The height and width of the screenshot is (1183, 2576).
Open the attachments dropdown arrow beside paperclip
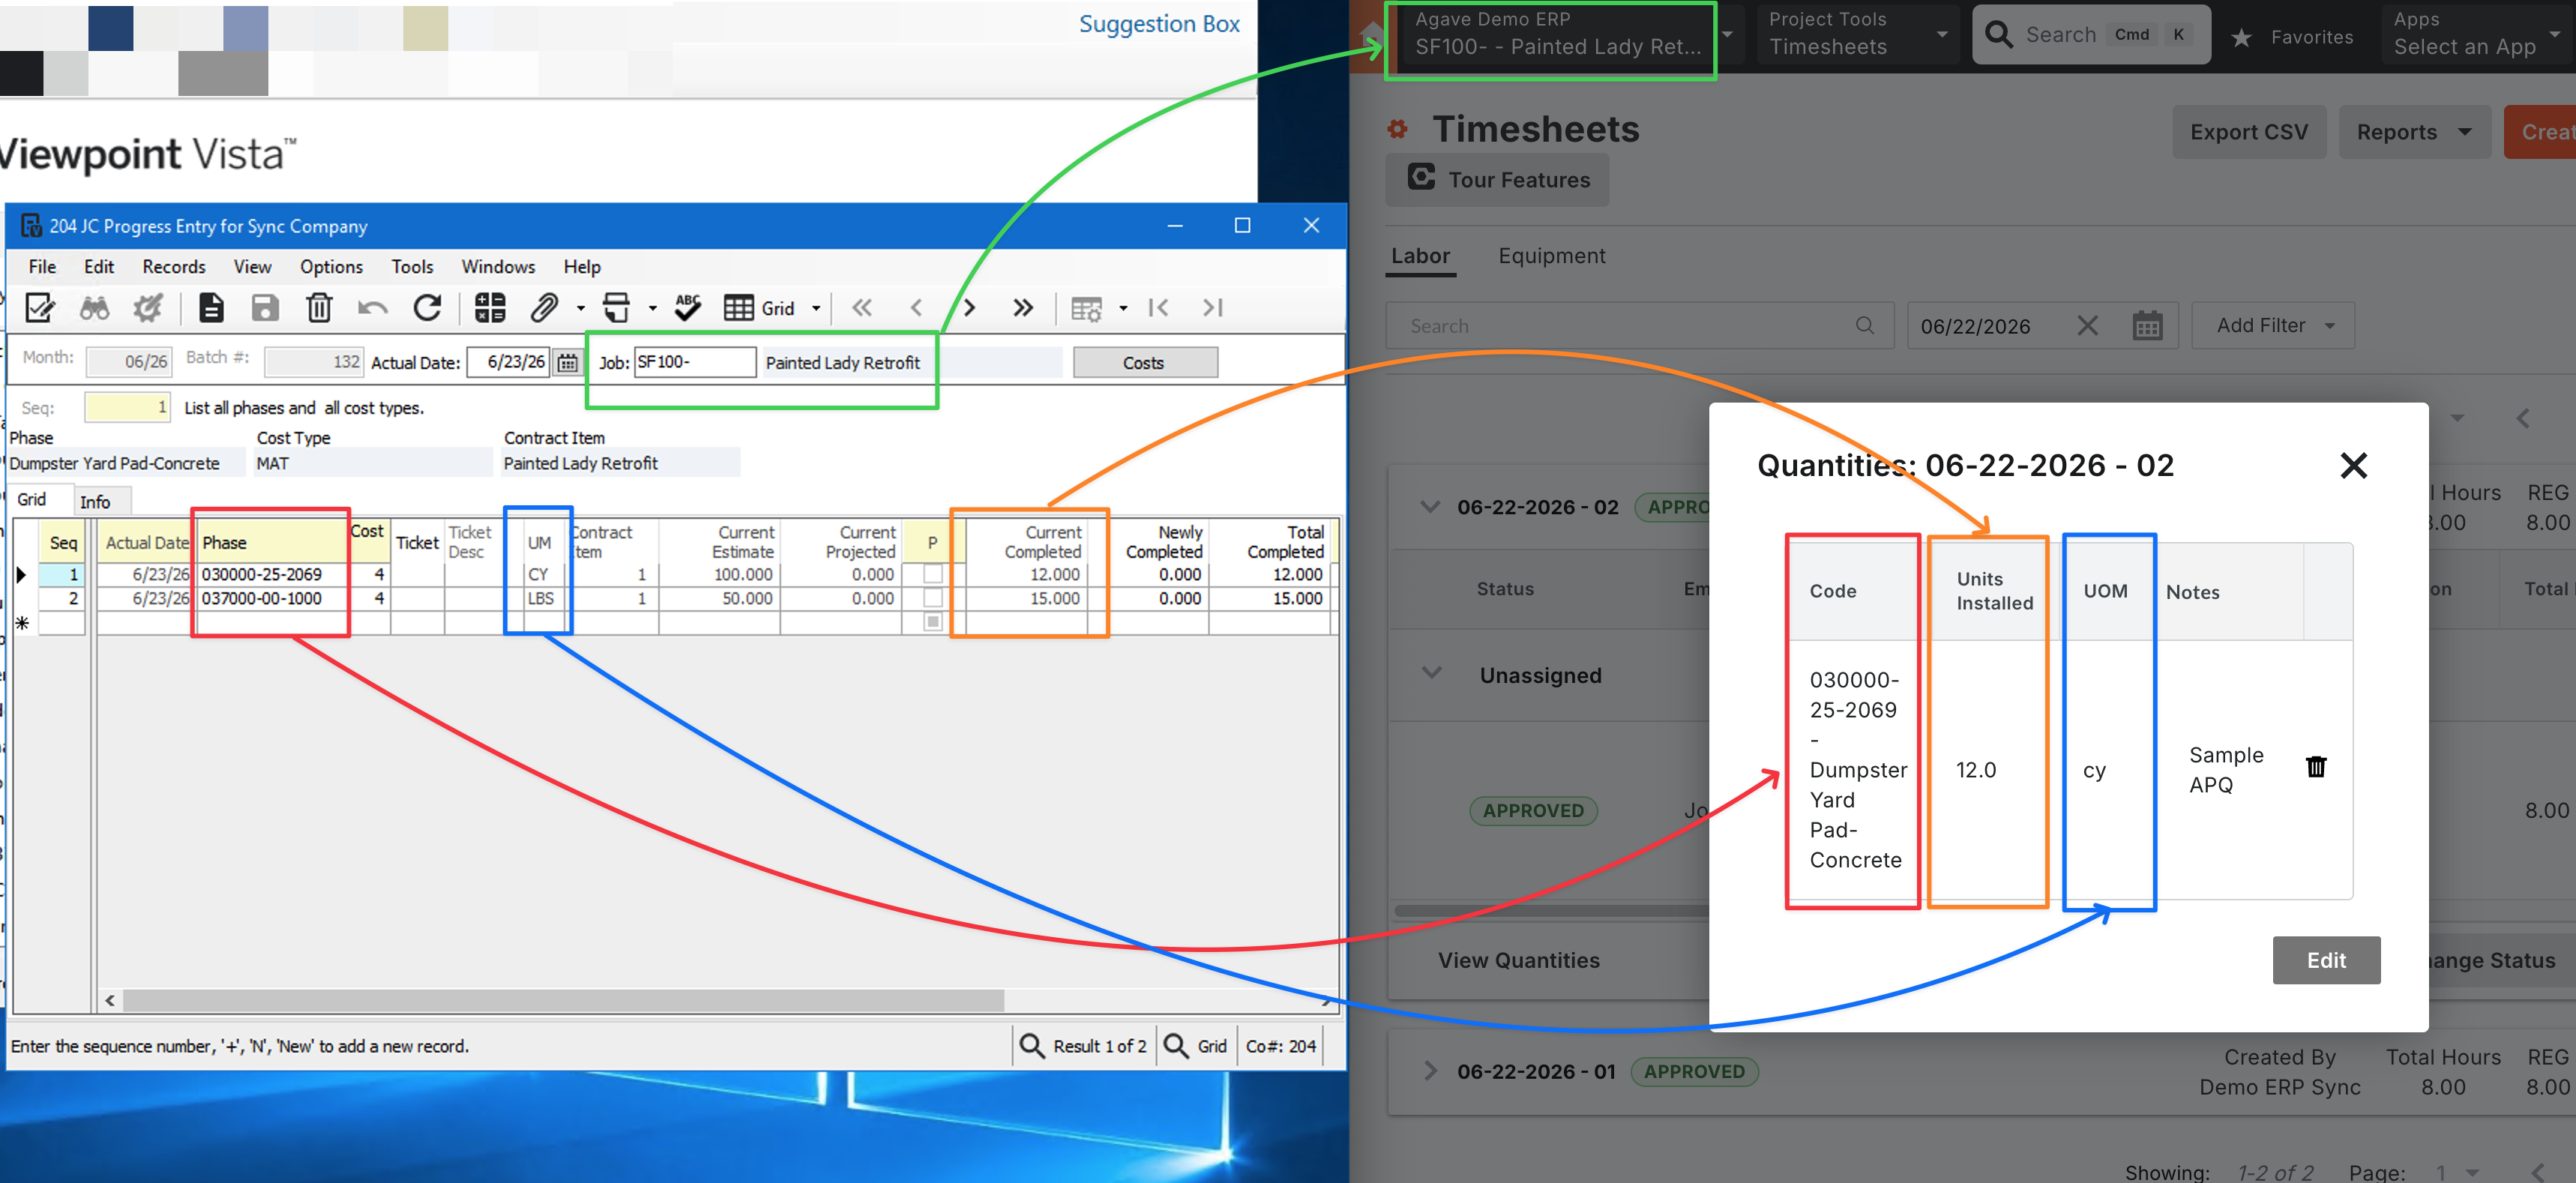[581, 308]
